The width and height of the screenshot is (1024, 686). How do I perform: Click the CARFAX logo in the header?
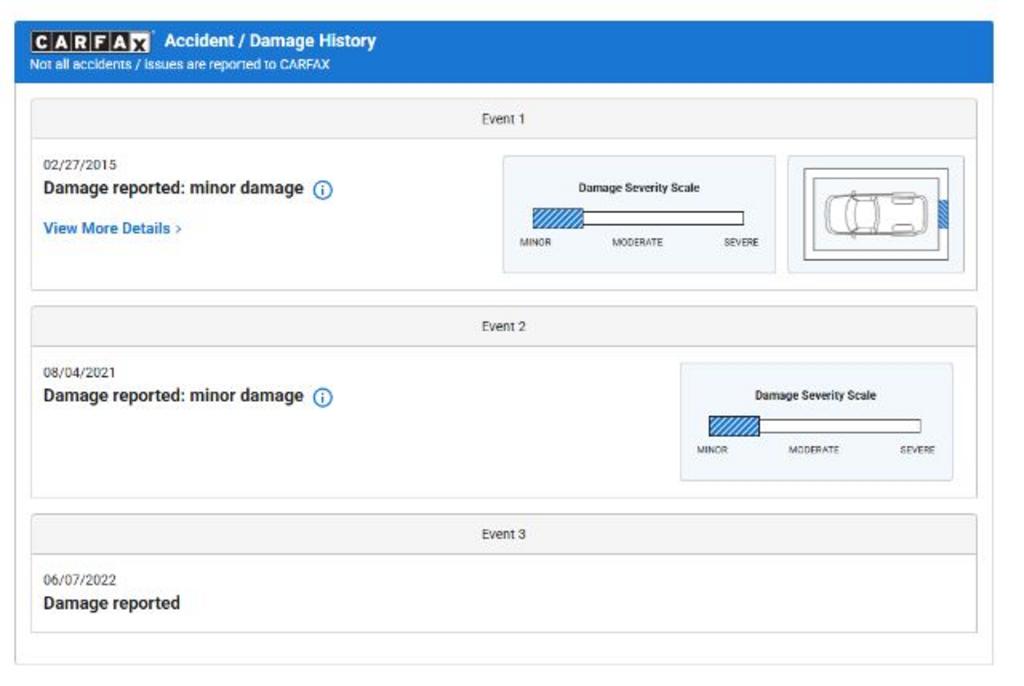pyautogui.click(x=91, y=42)
